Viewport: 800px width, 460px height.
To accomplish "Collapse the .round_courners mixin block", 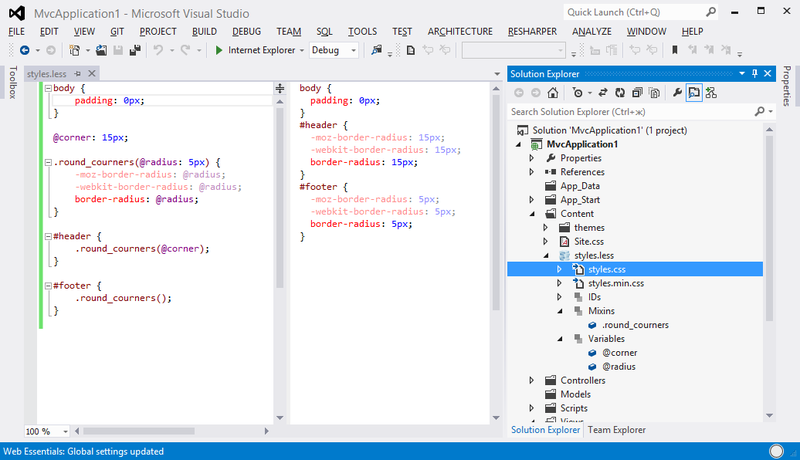I will [x=48, y=162].
